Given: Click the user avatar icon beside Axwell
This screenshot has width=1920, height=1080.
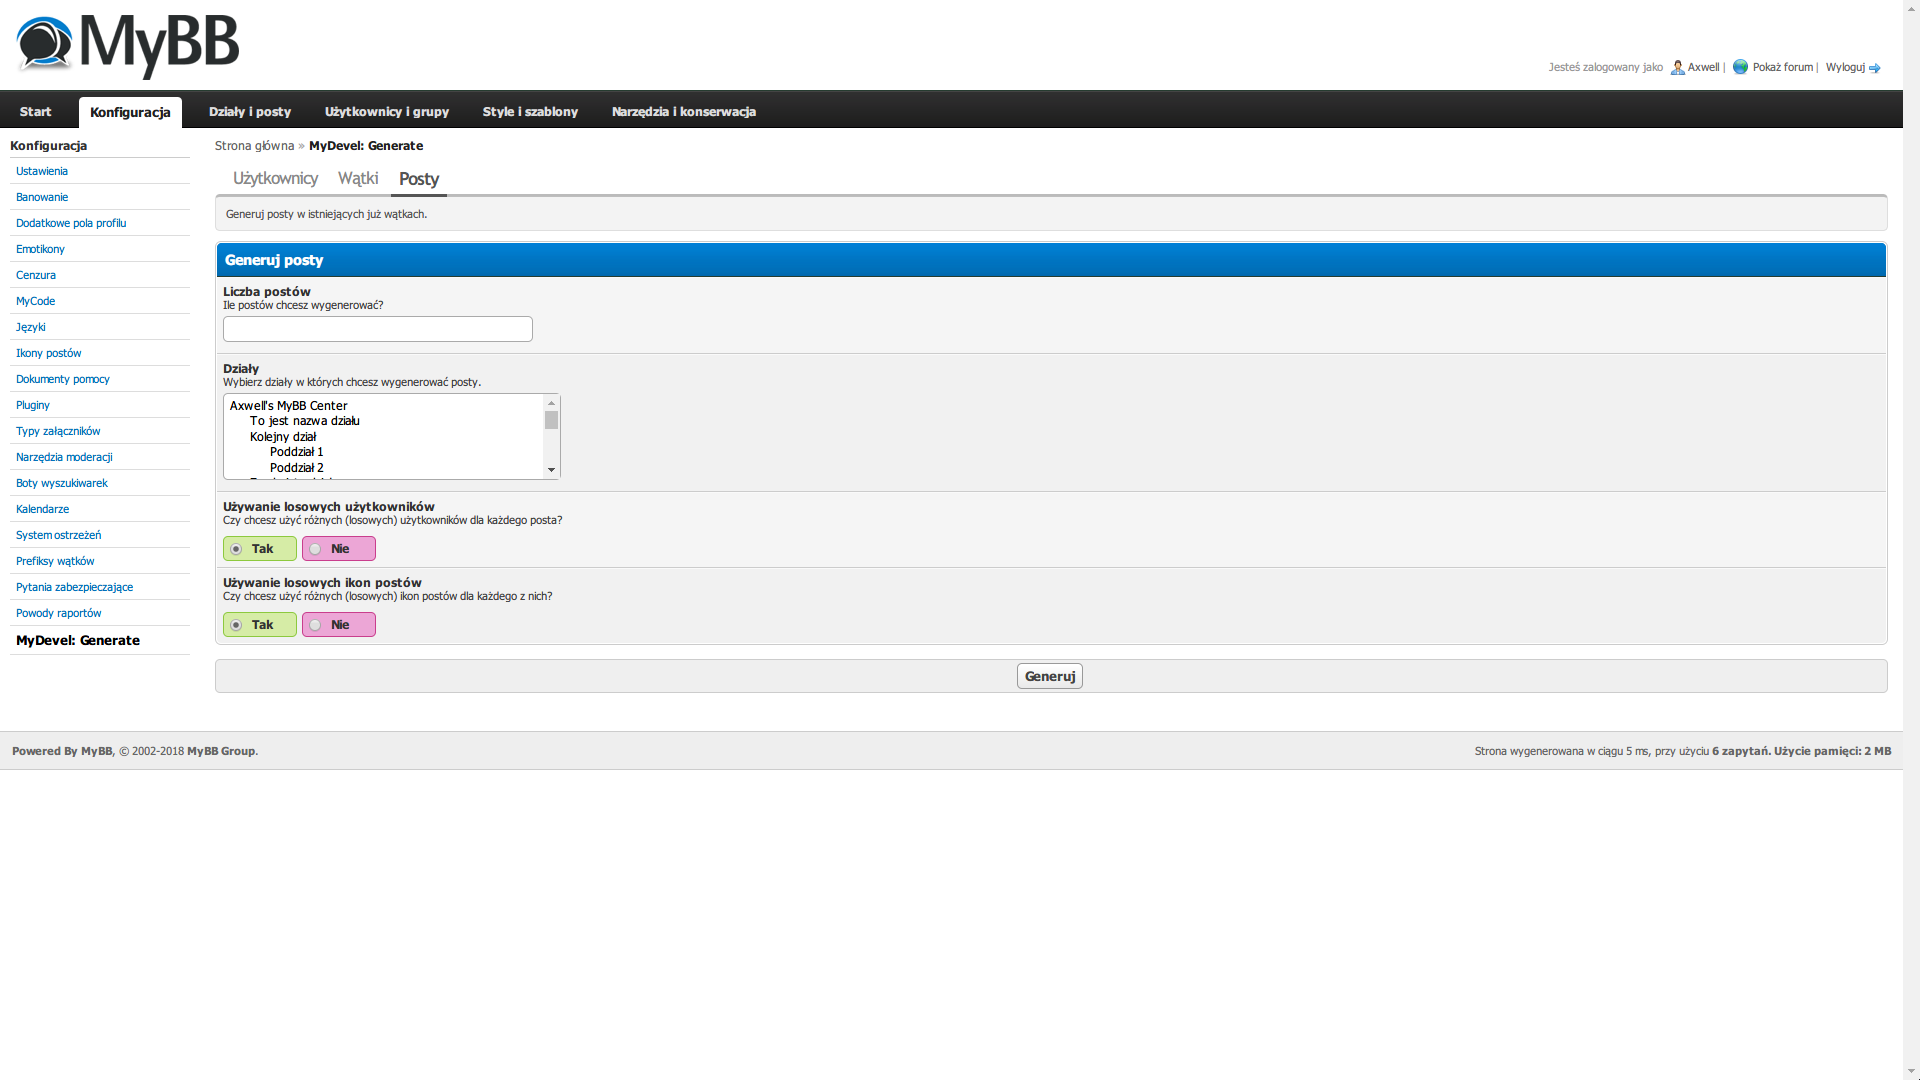Looking at the screenshot, I should pyautogui.click(x=1677, y=67).
